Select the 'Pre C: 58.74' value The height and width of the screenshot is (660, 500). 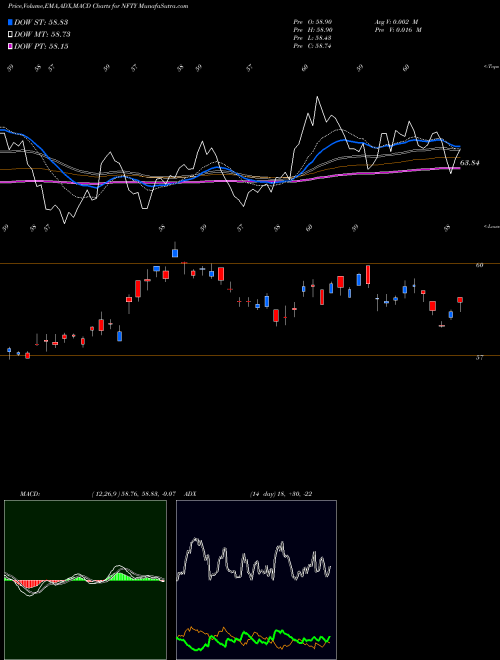(313, 46)
